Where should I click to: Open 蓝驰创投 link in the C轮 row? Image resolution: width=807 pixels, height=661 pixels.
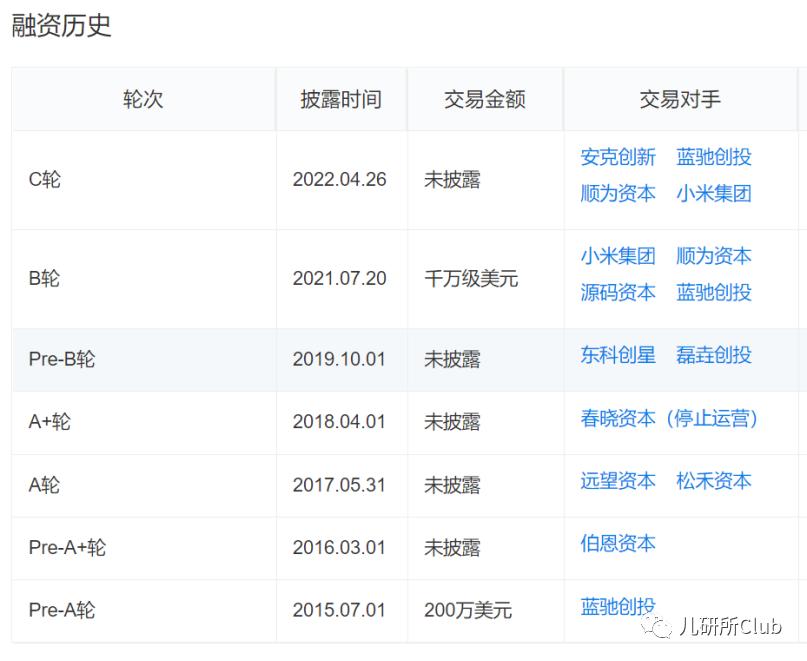(x=714, y=157)
